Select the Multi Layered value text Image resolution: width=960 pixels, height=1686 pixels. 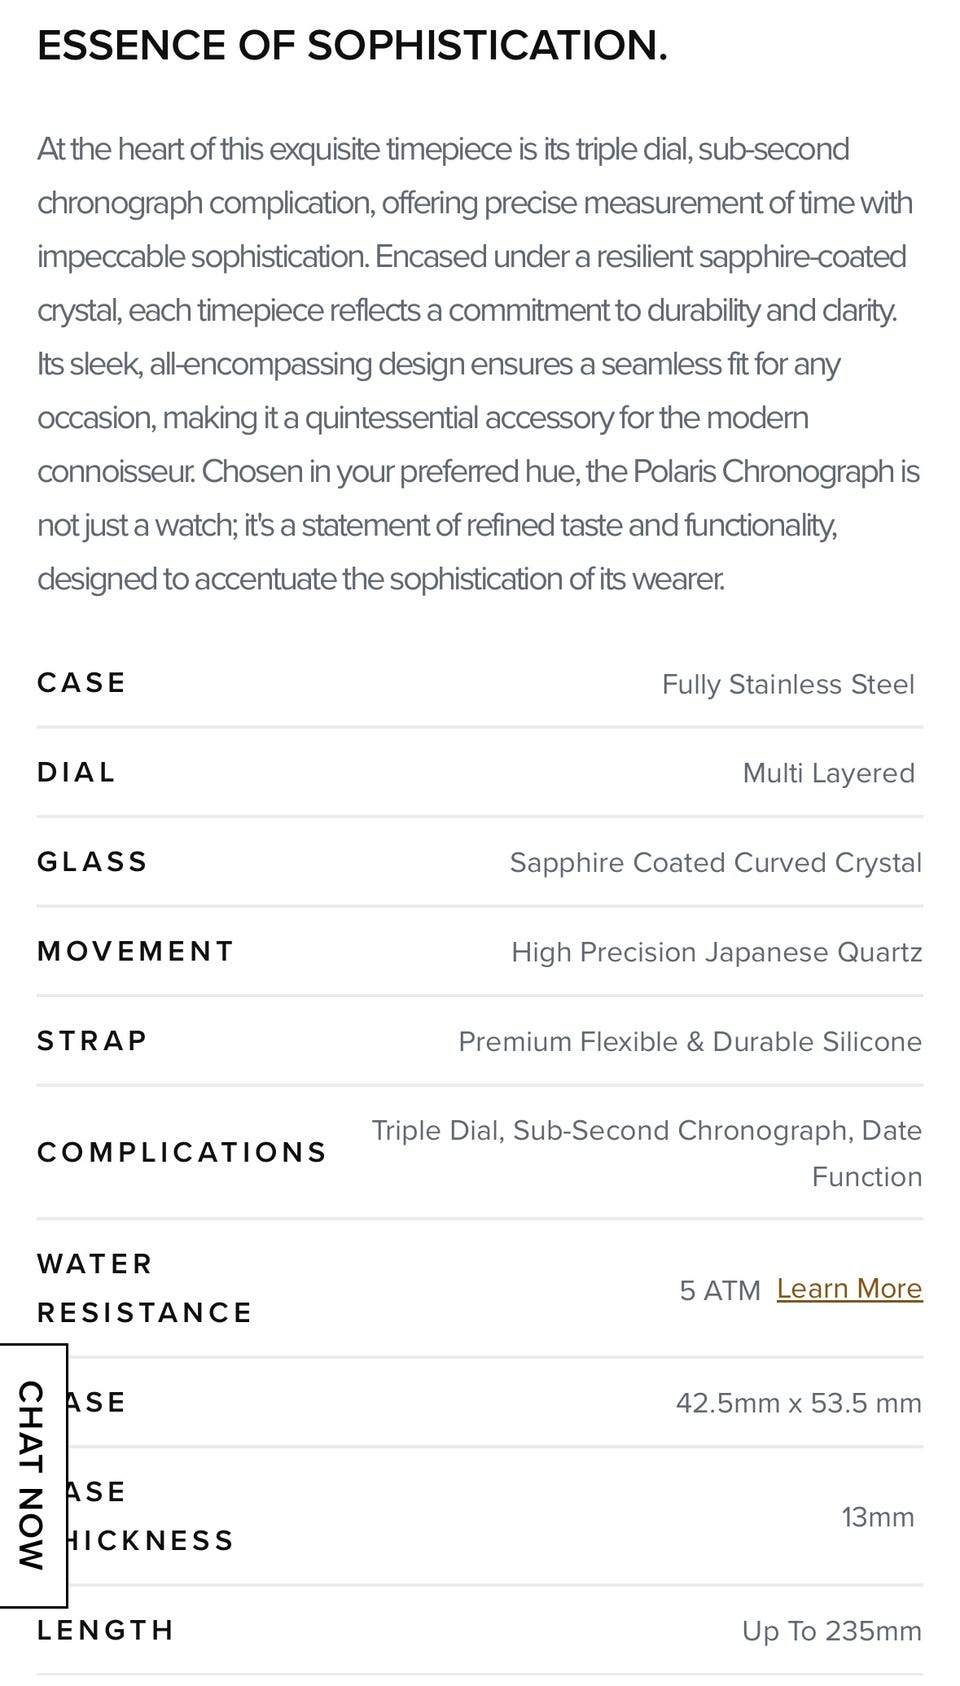click(828, 773)
